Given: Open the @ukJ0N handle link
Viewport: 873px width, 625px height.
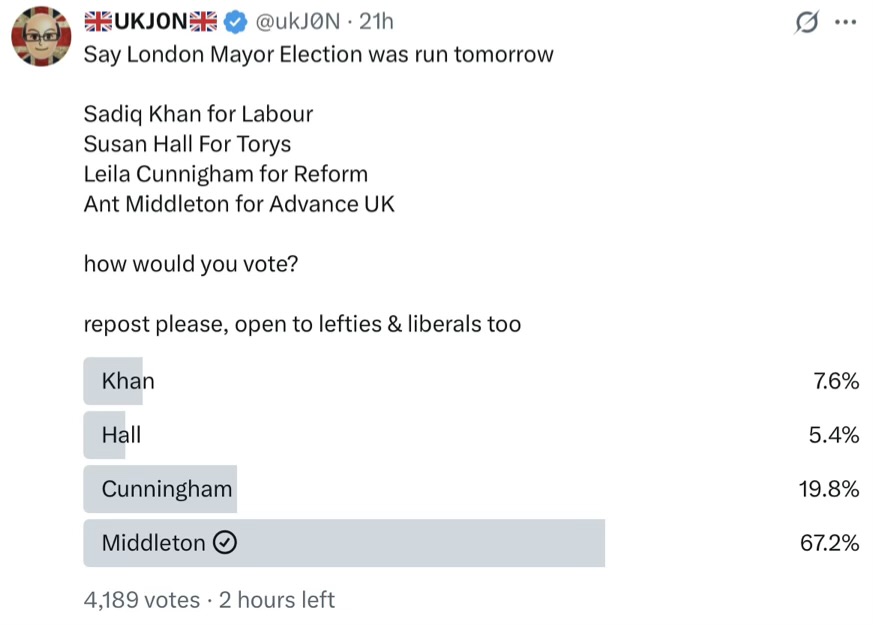Looking at the screenshot, I should tap(297, 21).
